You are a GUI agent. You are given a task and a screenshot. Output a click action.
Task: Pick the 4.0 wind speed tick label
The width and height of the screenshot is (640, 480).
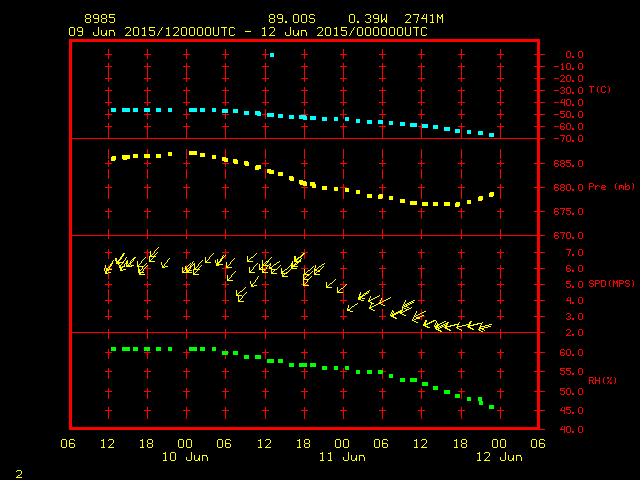[574, 301]
